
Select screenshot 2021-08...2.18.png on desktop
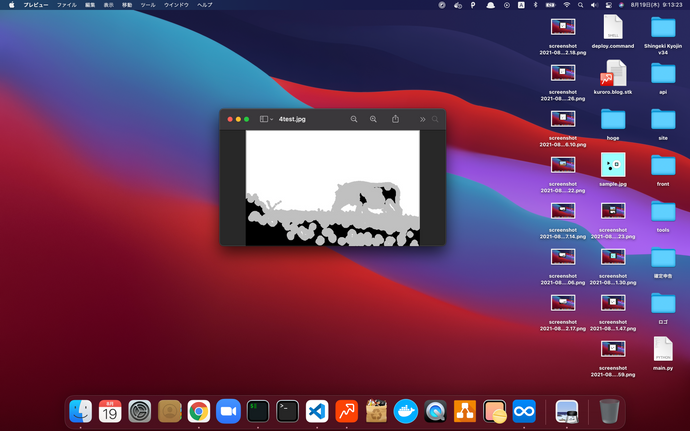click(x=563, y=35)
